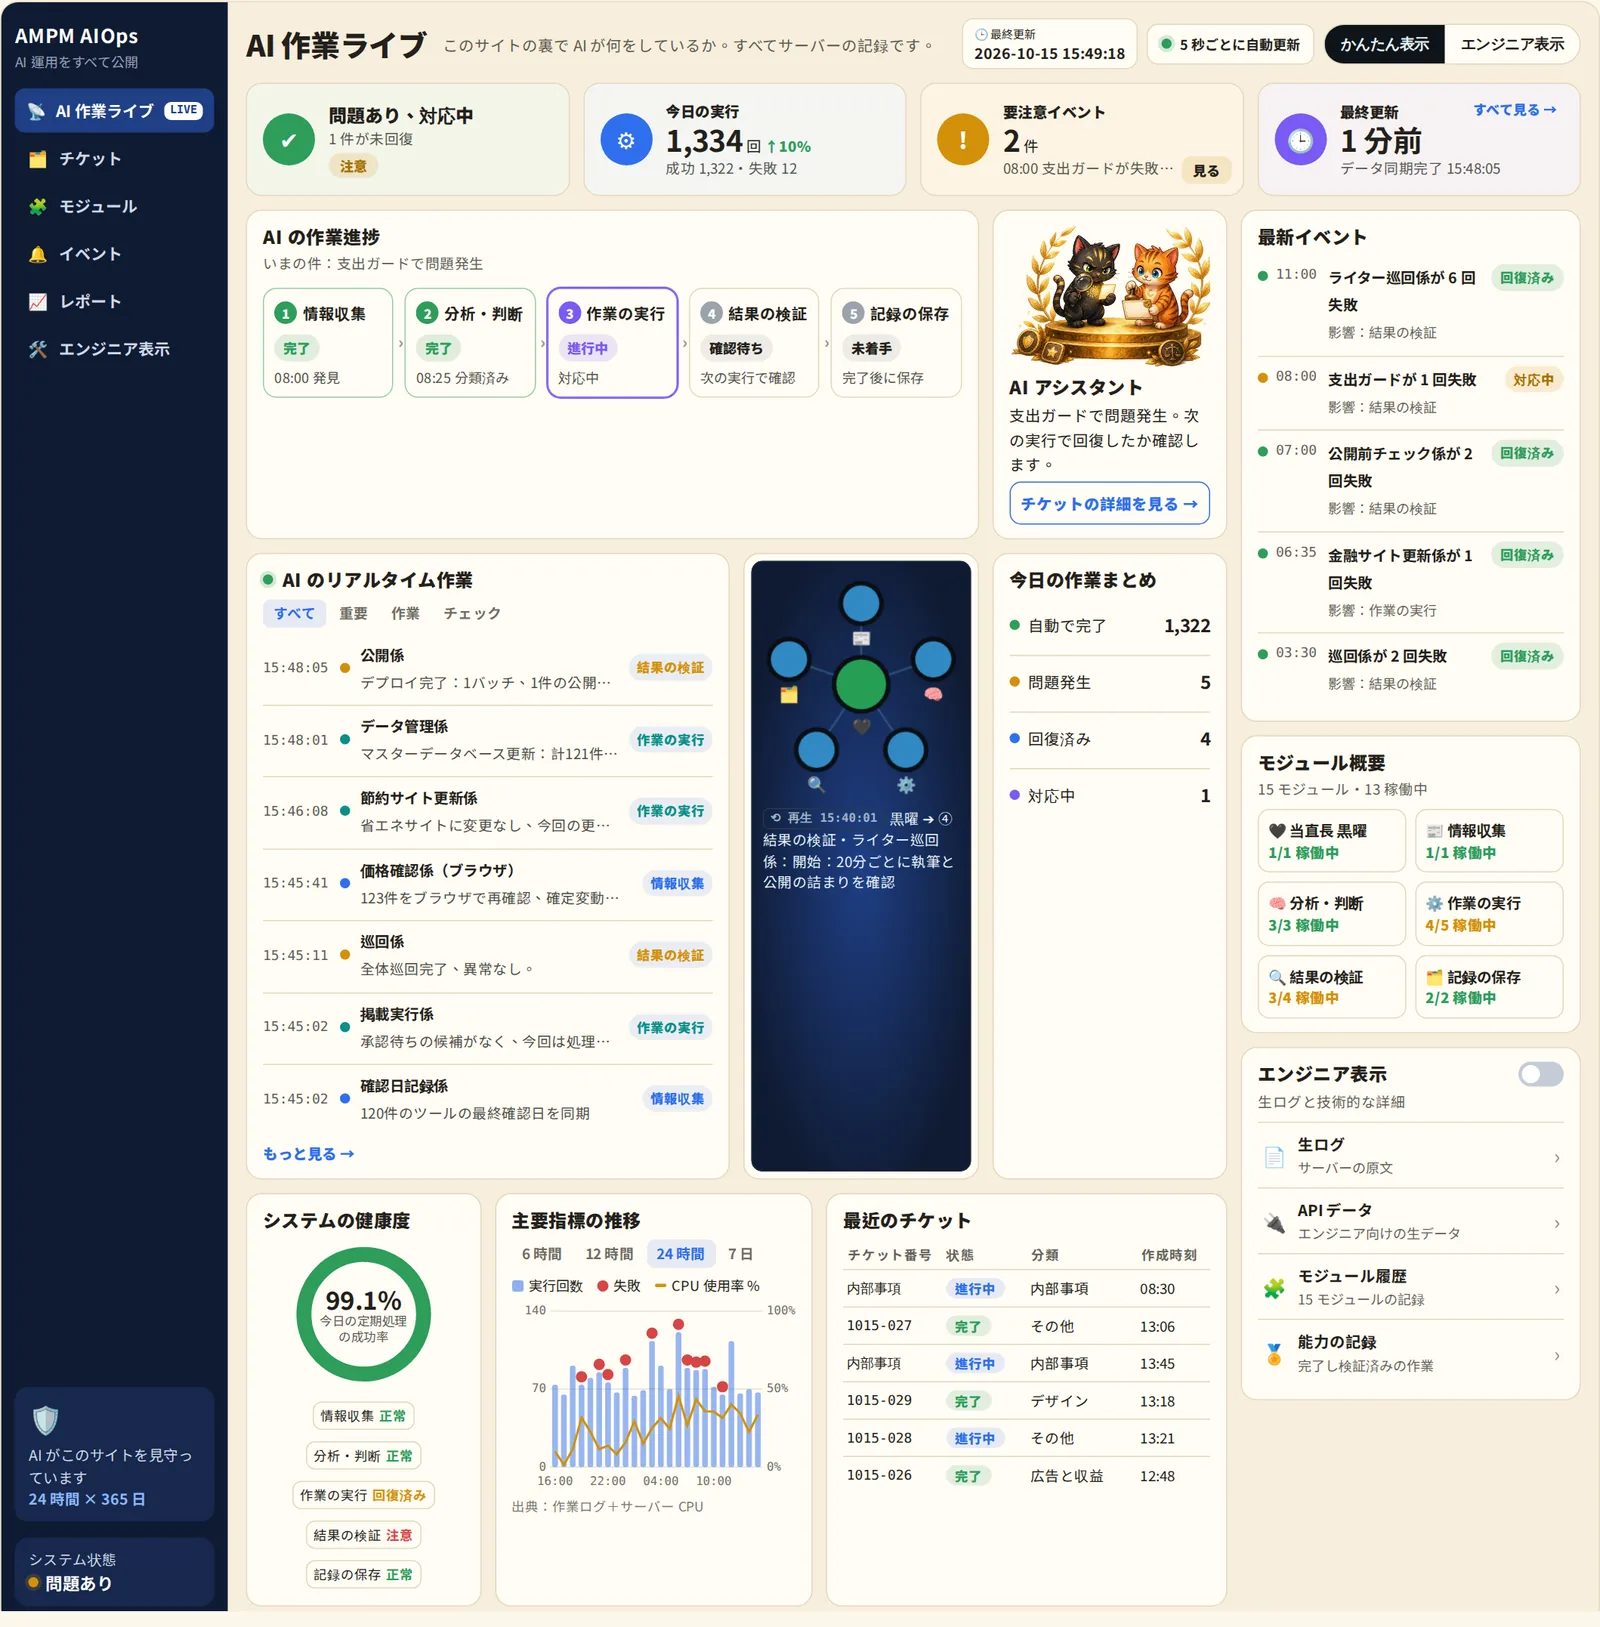This screenshot has height=1627, width=1600.
Task: Select the 7 日 chart range
Action: [x=740, y=1254]
